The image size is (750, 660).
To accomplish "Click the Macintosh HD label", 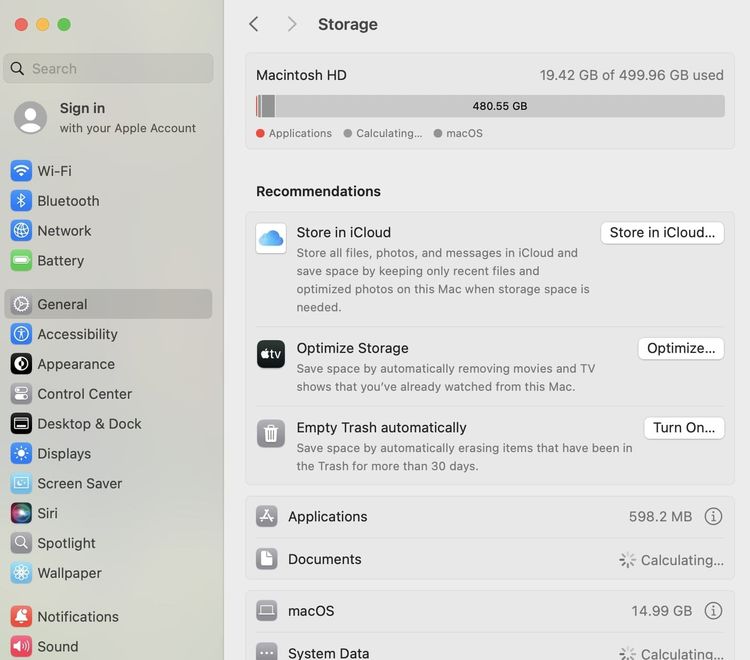I will click(x=301, y=75).
